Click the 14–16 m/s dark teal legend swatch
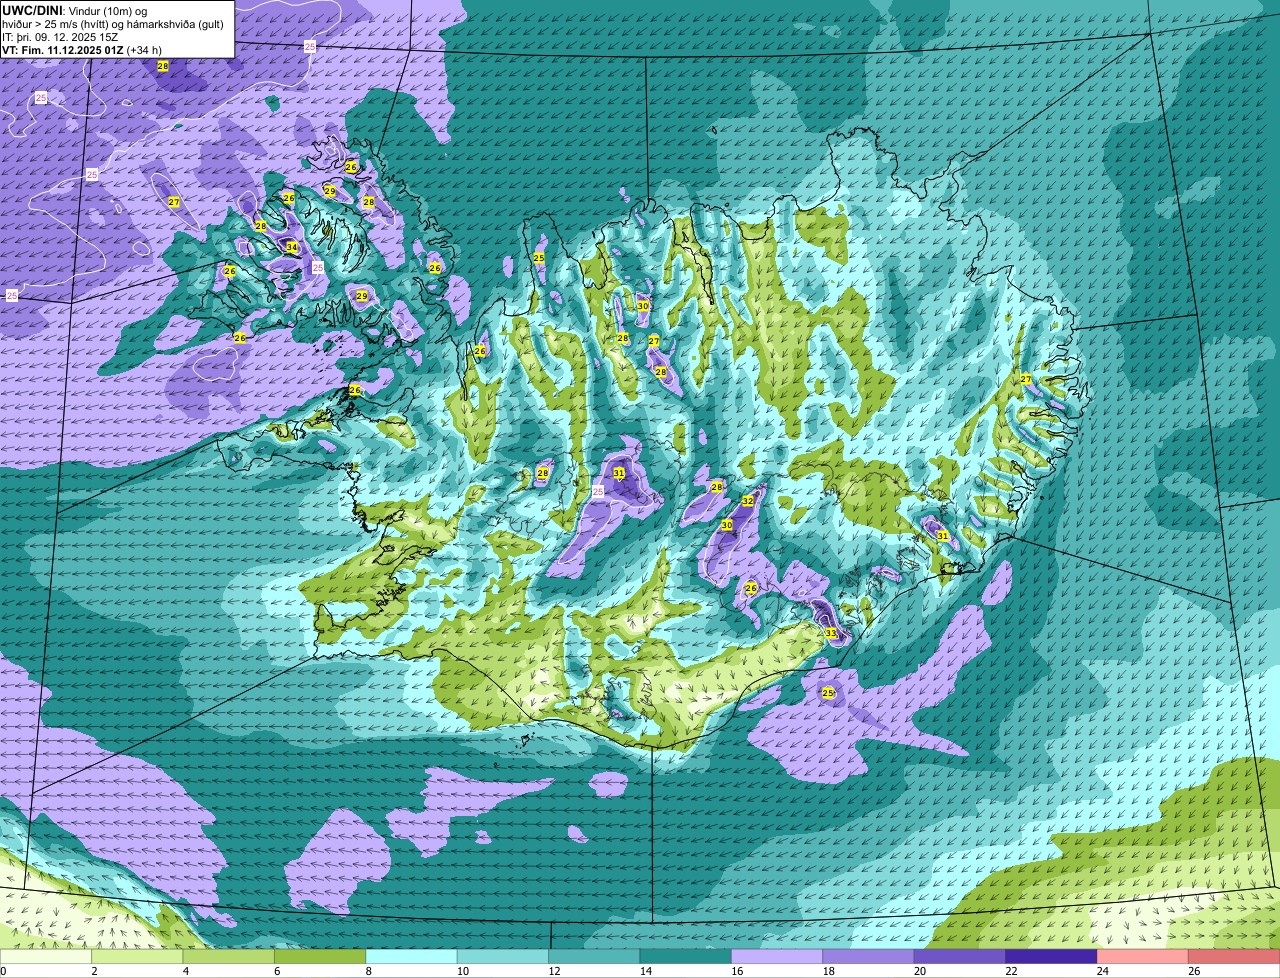Image resolution: width=1280 pixels, height=978 pixels. click(x=686, y=956)
